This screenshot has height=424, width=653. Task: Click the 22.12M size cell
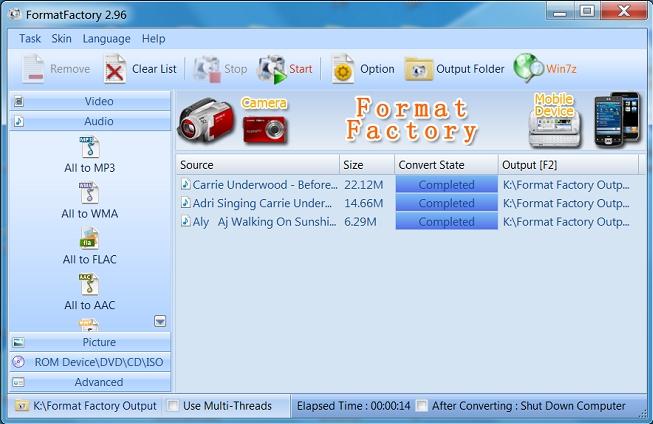pos(364,185)
